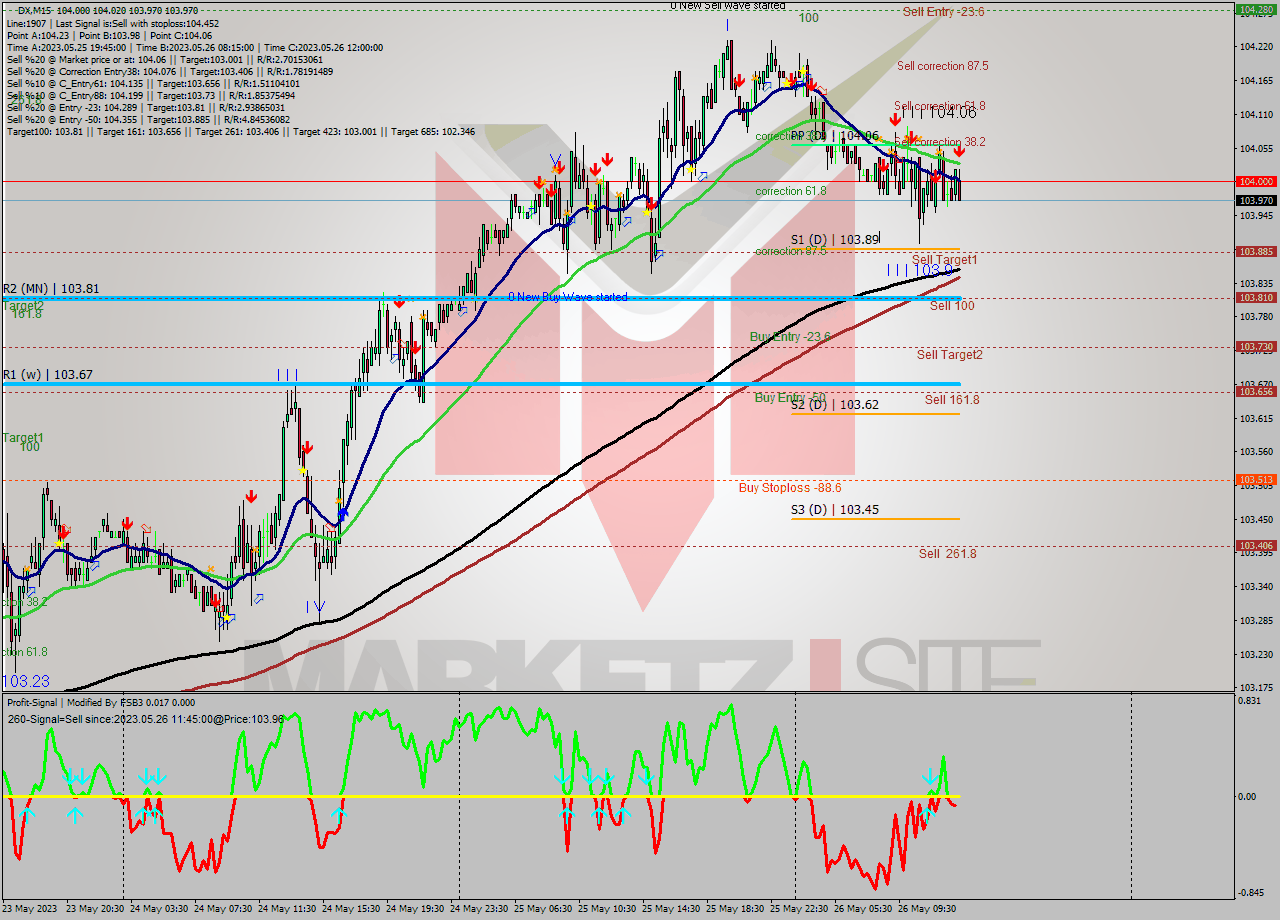Click the 'S2 (D) | 103.62' support label
Viewport: 1280px width, 920px height.
(x=834, y=405)
